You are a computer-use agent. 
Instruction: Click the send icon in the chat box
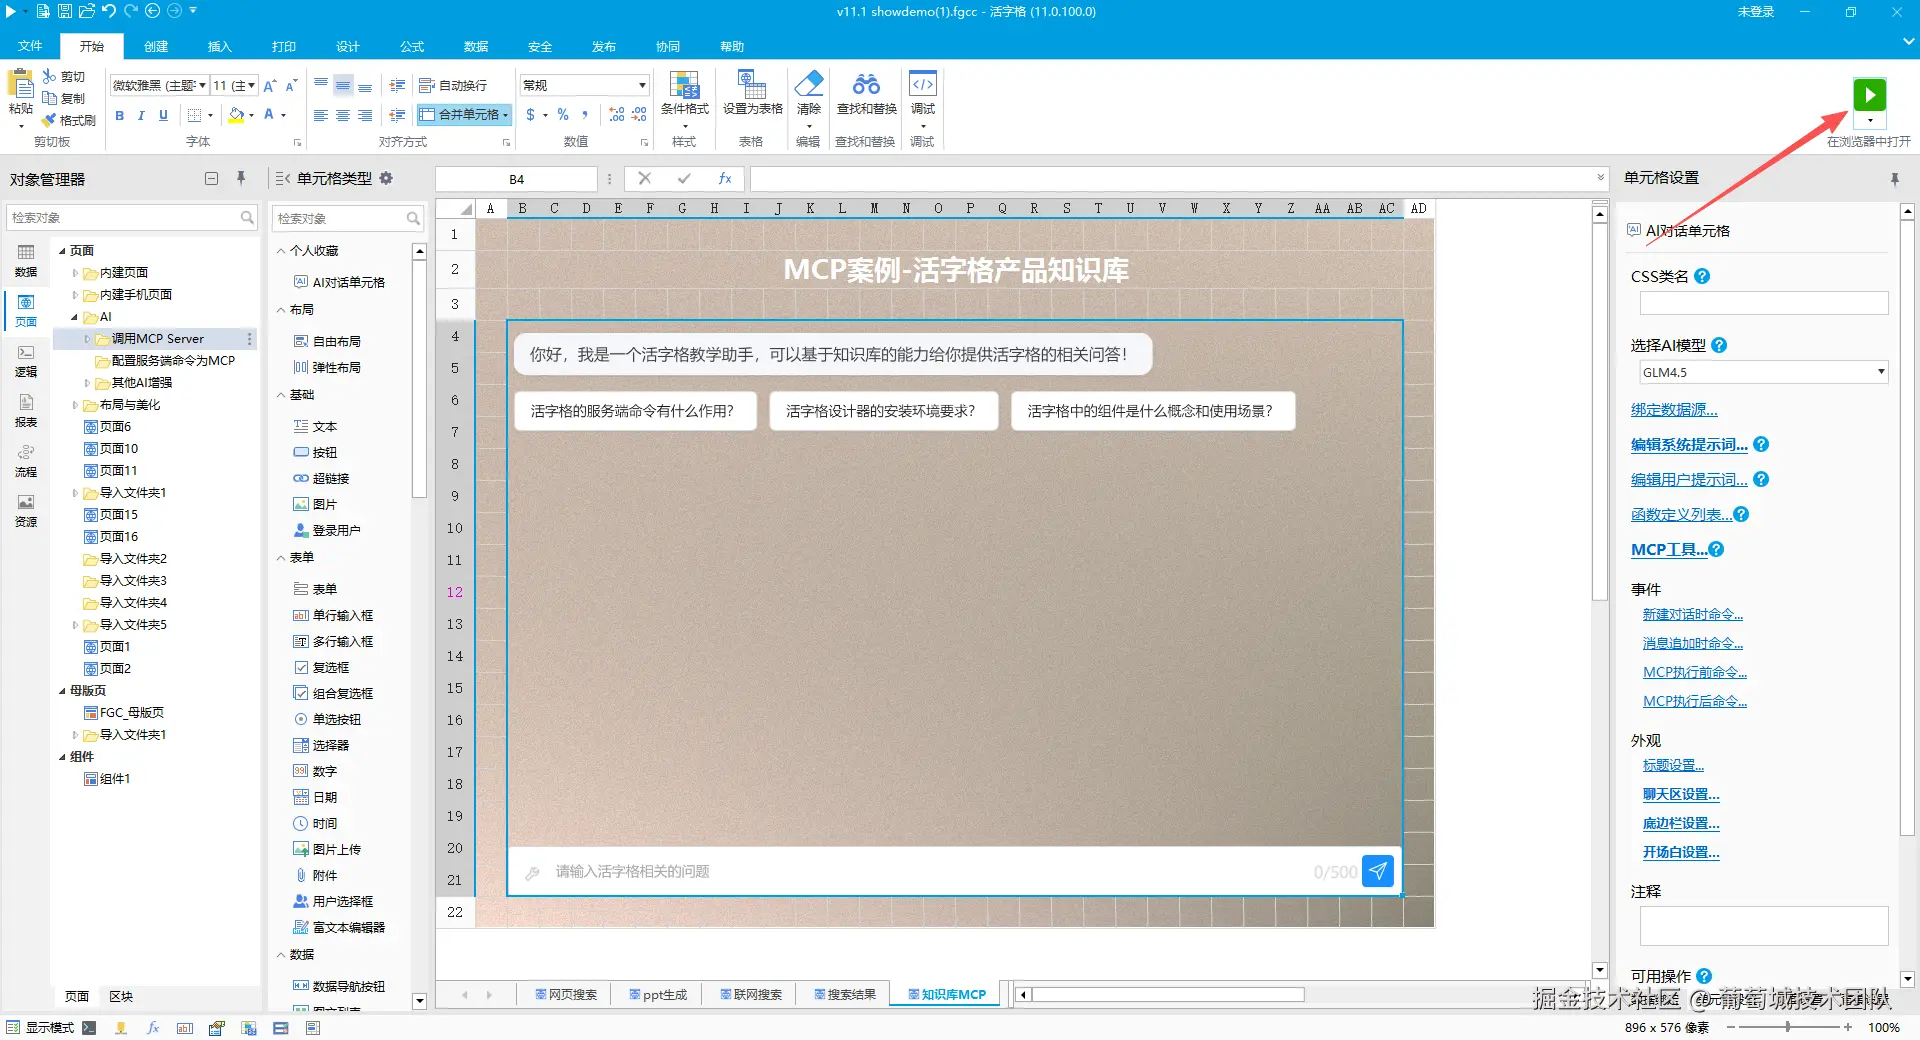coord(1378,871)
